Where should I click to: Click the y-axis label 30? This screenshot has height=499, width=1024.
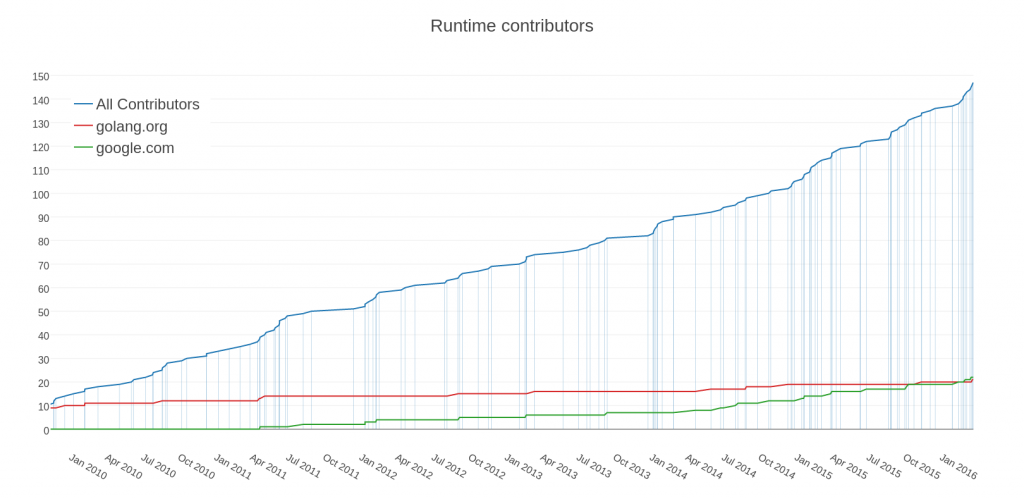point(43,359)
